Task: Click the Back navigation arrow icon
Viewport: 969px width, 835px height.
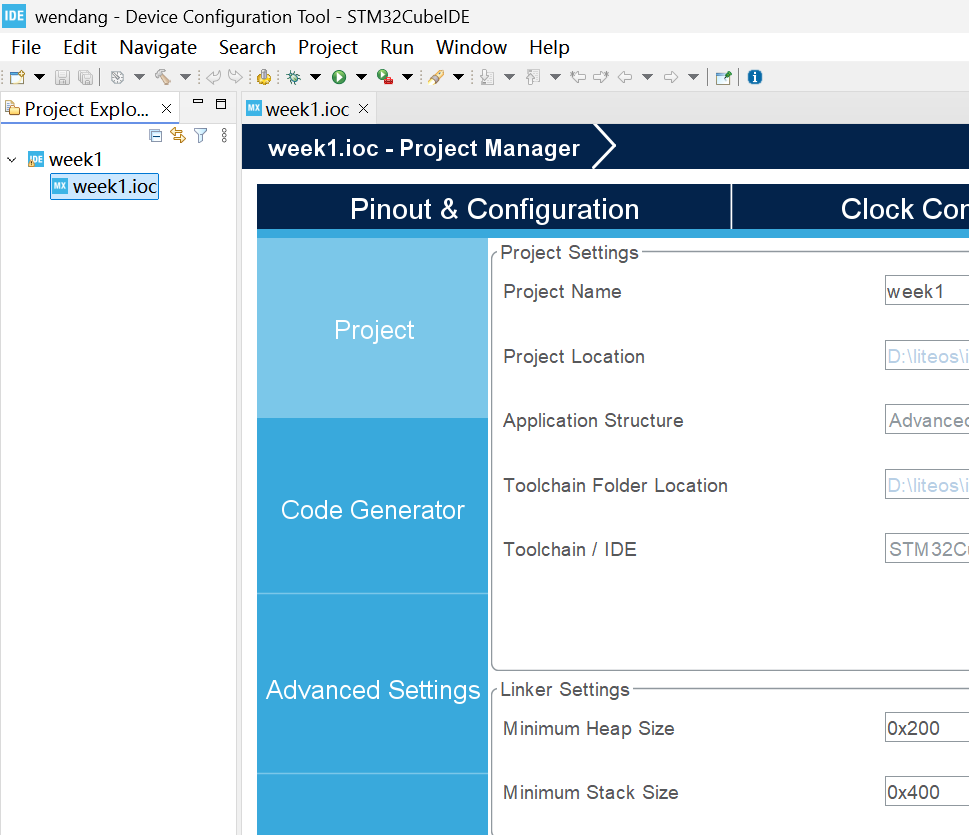Action: click(625, 77)
